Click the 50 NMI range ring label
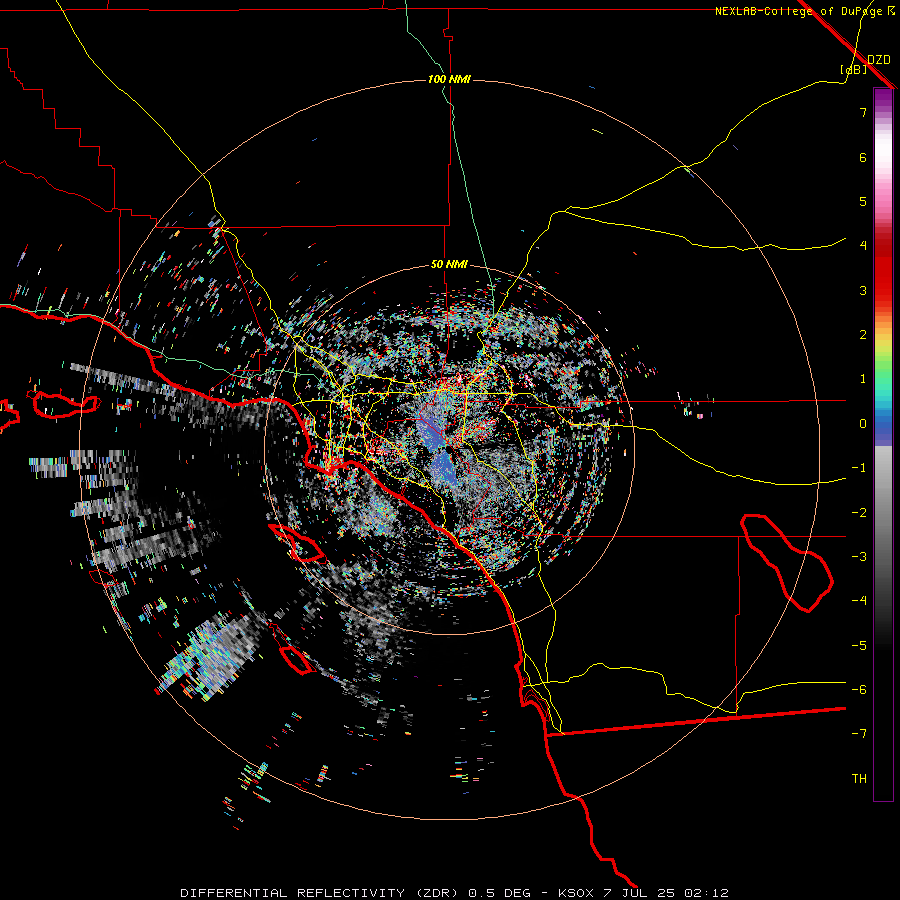Screen dimensions: 900x900 449,265
